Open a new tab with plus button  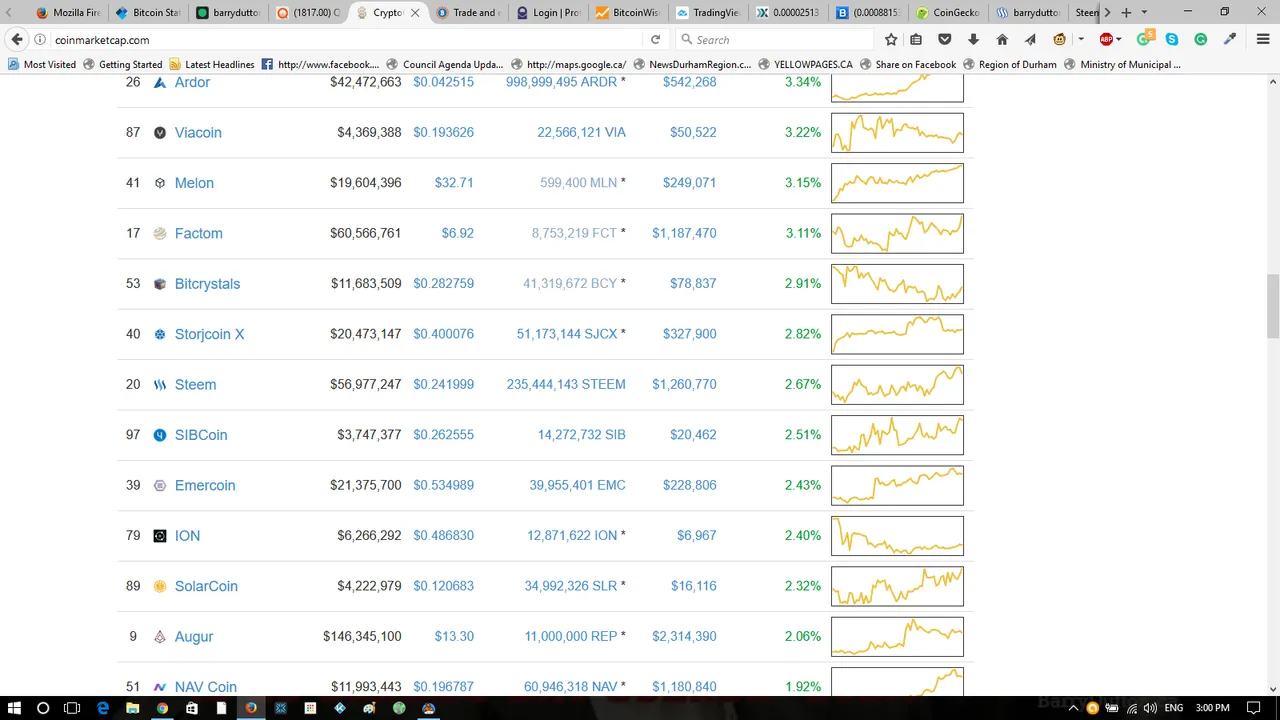point(1126,13)
